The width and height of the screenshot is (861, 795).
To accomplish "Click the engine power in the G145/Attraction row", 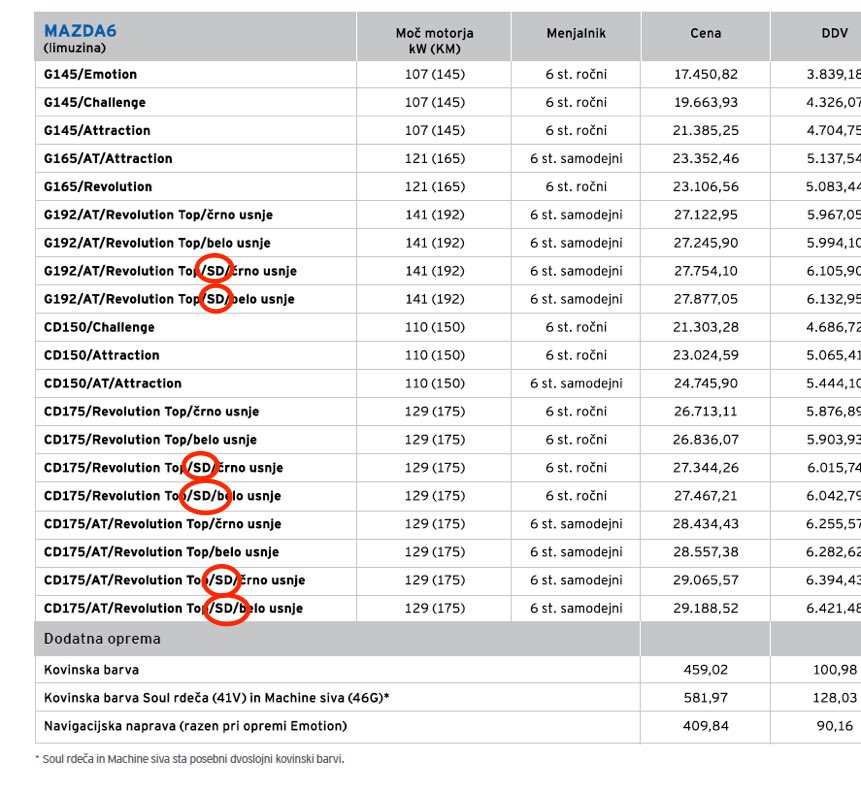I will (434, 131).
